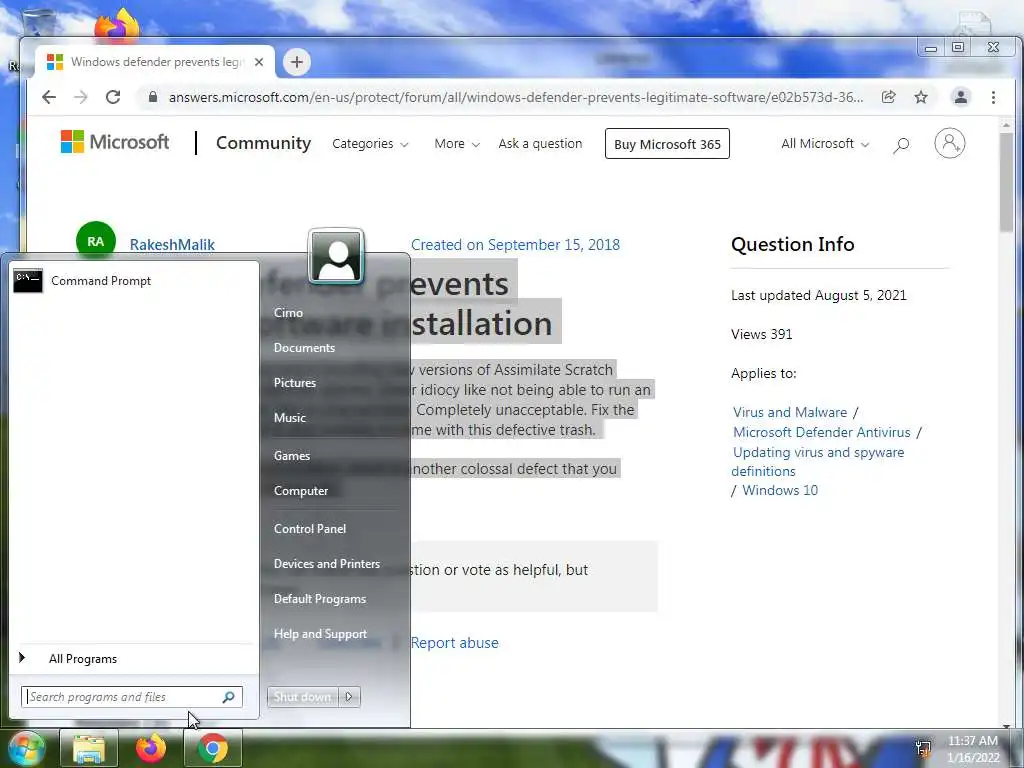Click the RA user avatar

[96, 241]
